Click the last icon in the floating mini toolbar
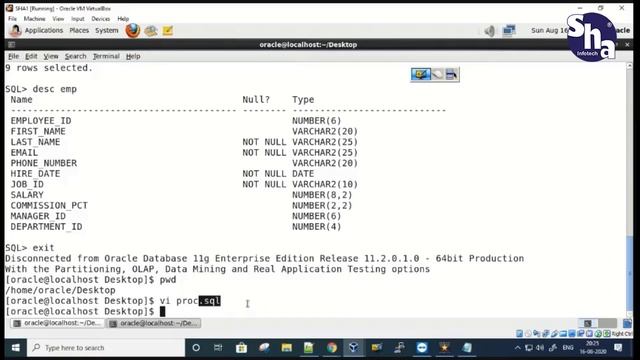Screen dimensions: 640x360 pos(451,74)
